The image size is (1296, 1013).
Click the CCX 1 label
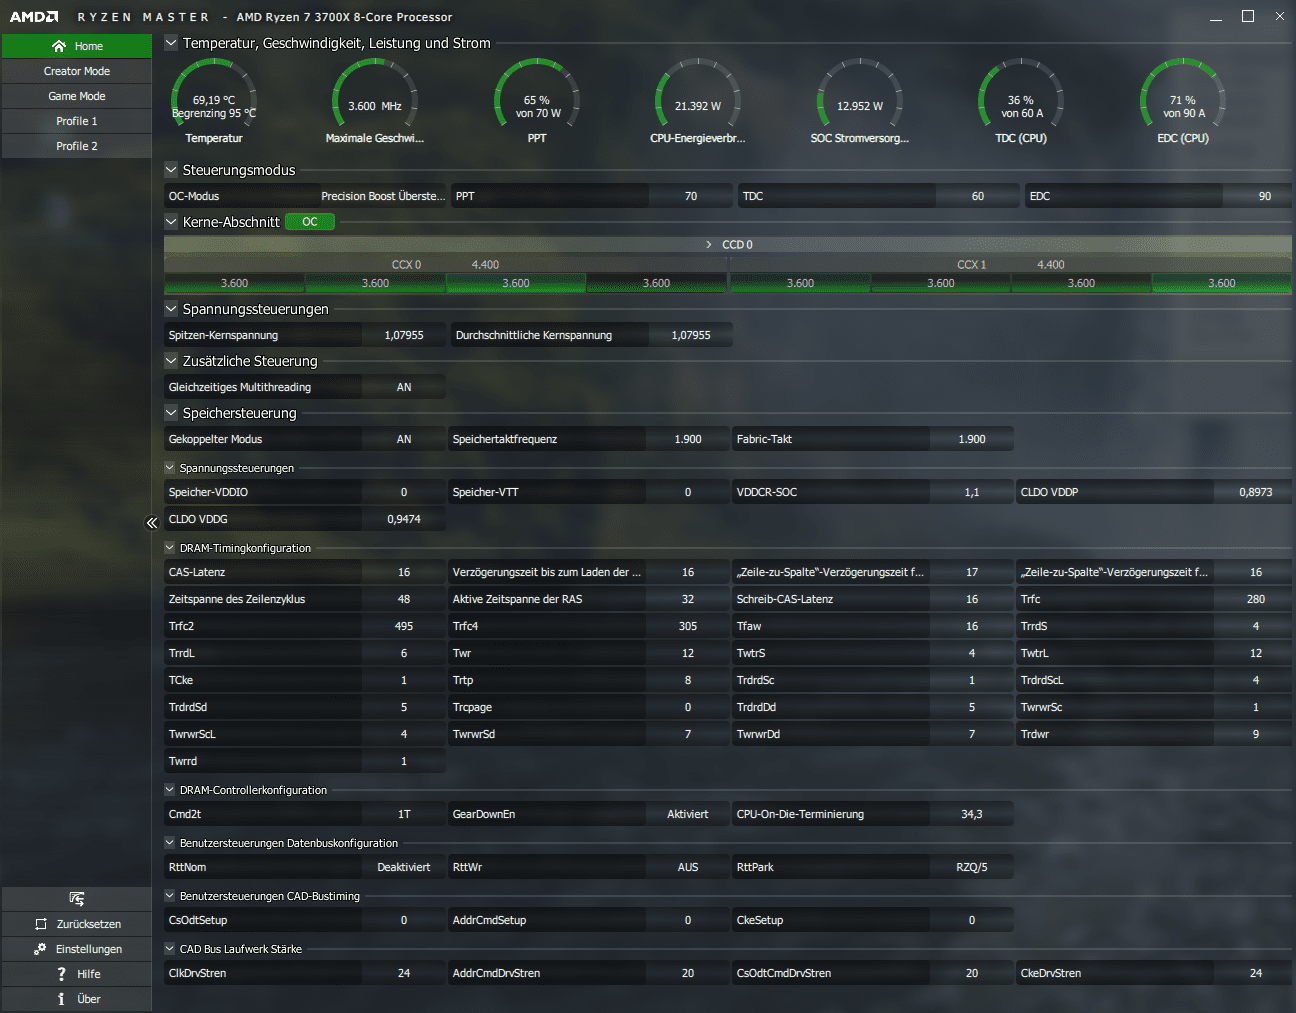[x=972, y=265]
